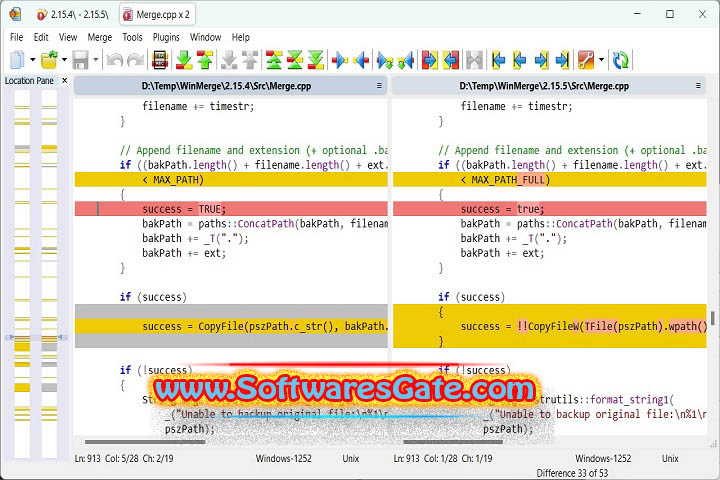This screenshot has height=480, width=720.
Task: Copy to left and advance
Action: coord(405,60)
